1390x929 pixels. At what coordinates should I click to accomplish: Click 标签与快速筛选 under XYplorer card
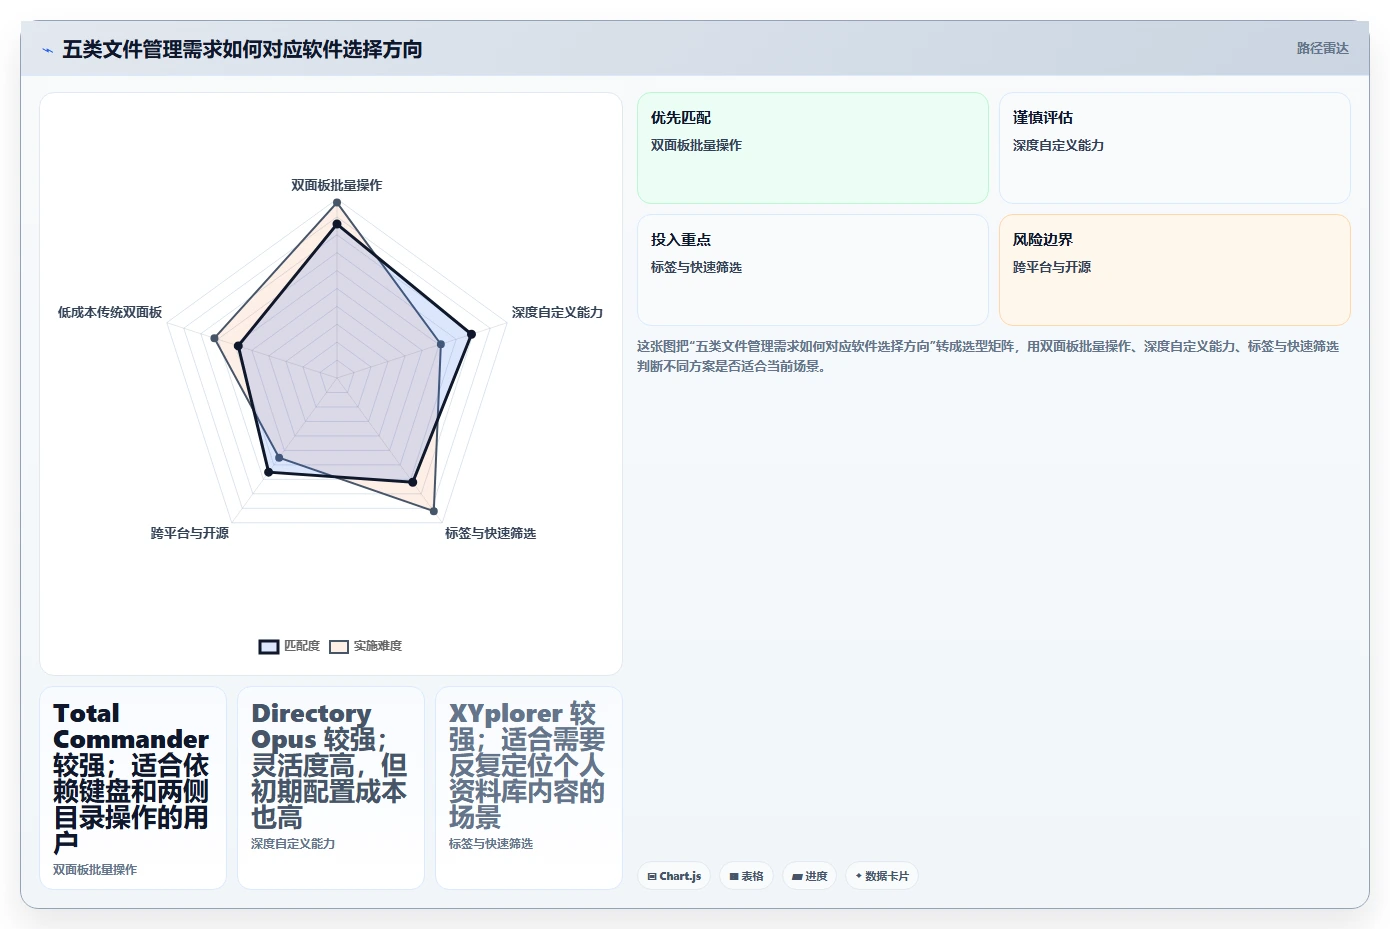coord(491,844)
